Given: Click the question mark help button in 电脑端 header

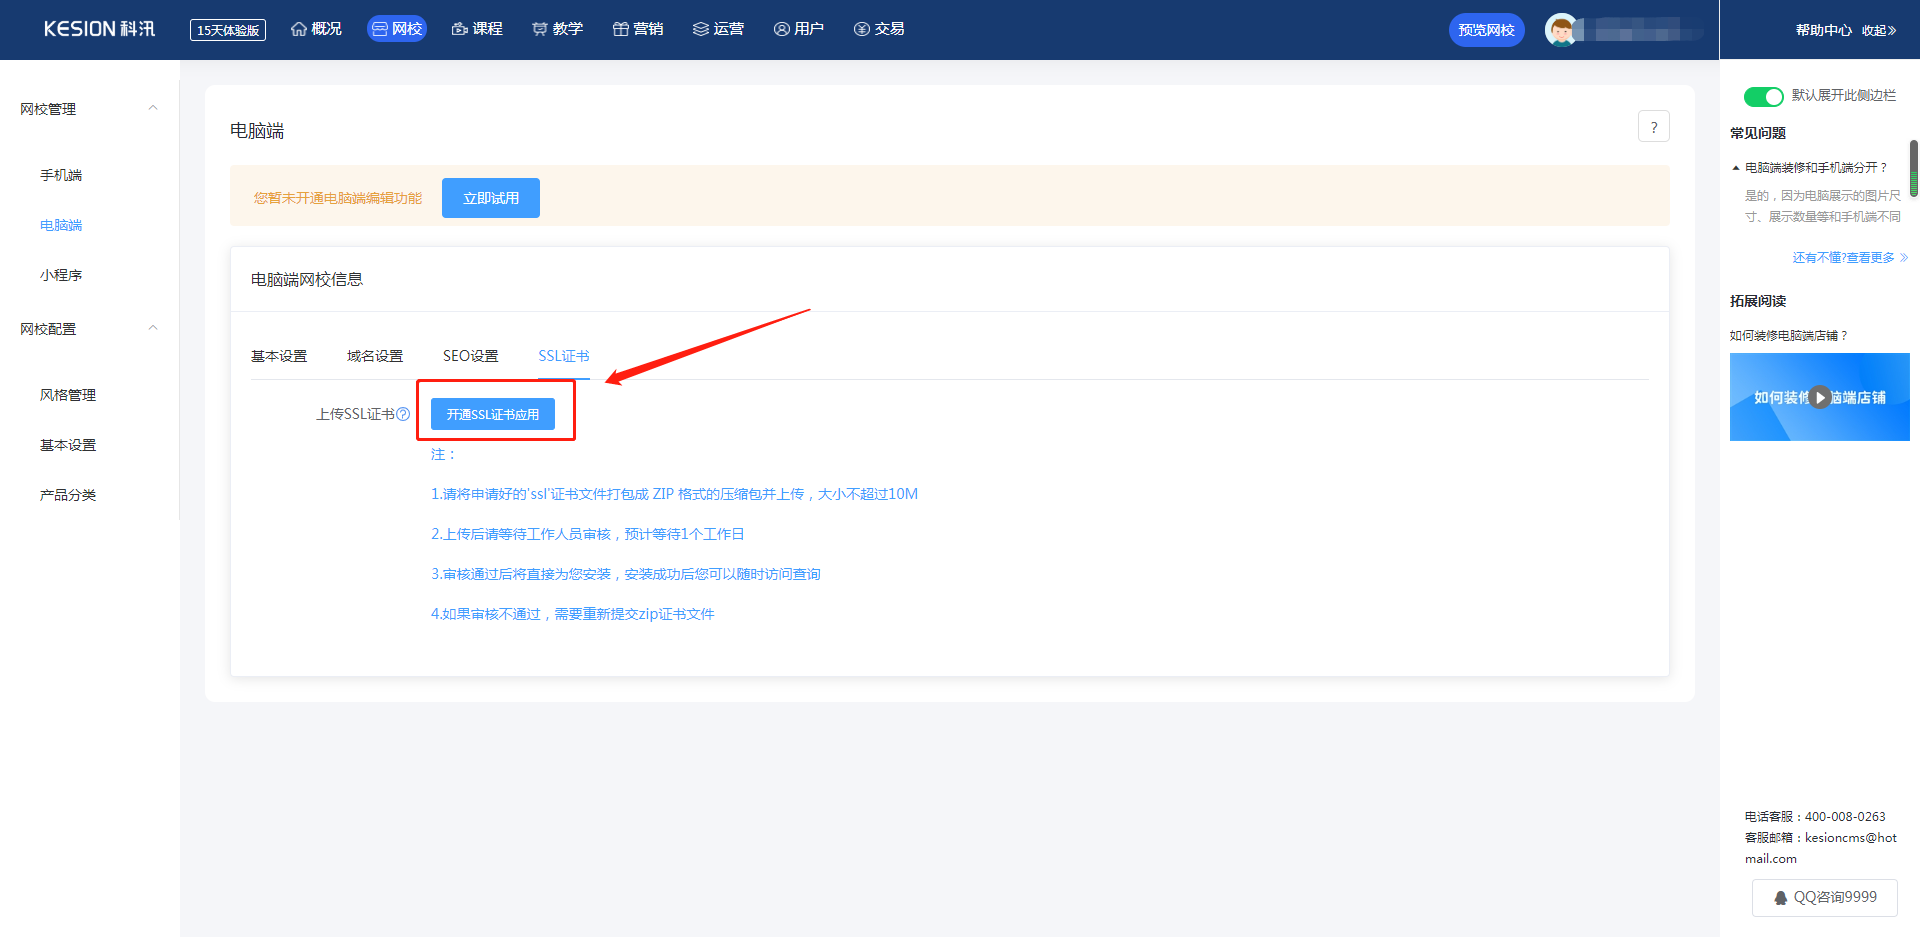Looking at the screenshot, I should coord(1653,127).
